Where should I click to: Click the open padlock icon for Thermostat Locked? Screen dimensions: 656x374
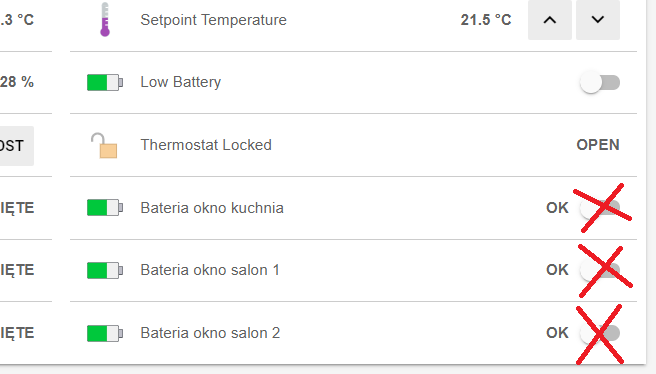point(104,146)
